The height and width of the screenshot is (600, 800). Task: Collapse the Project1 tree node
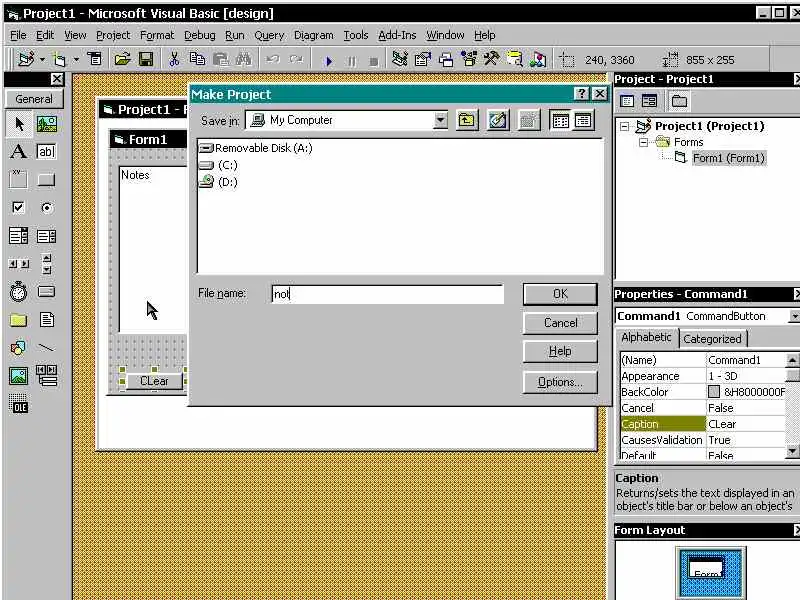click(x=624, y=126)
